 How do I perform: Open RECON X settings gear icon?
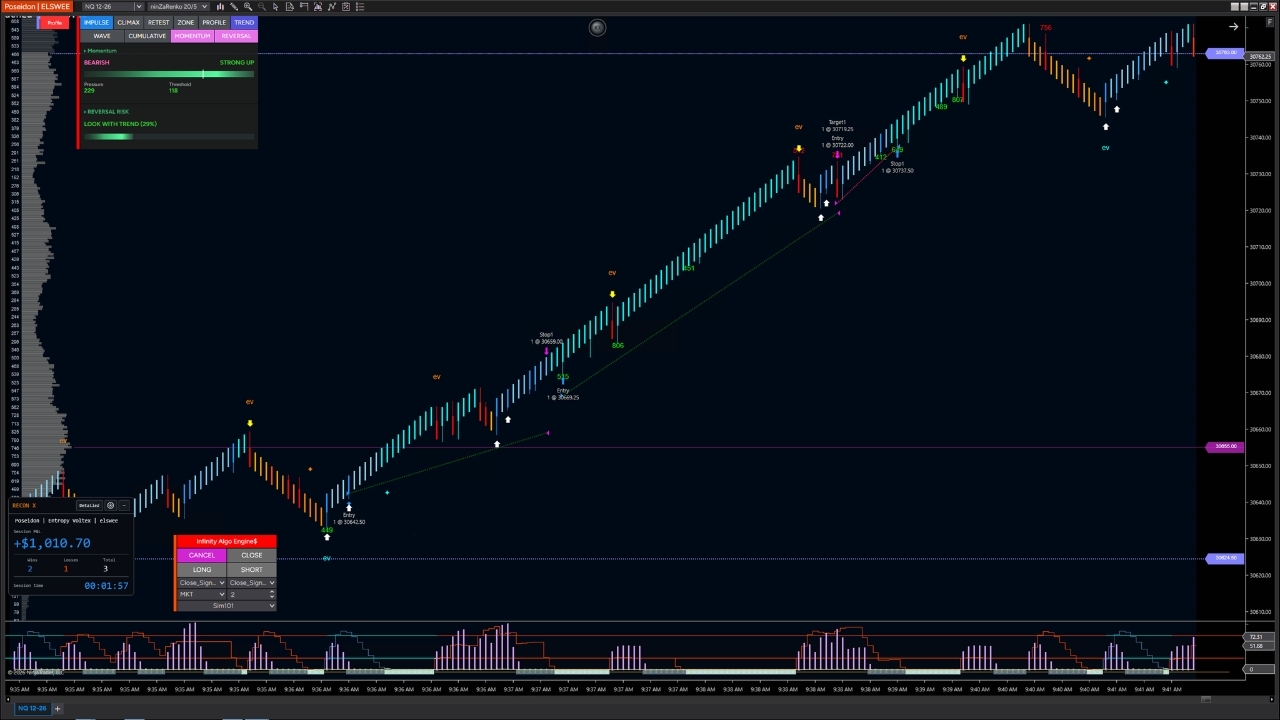click(x=110, y=505)
